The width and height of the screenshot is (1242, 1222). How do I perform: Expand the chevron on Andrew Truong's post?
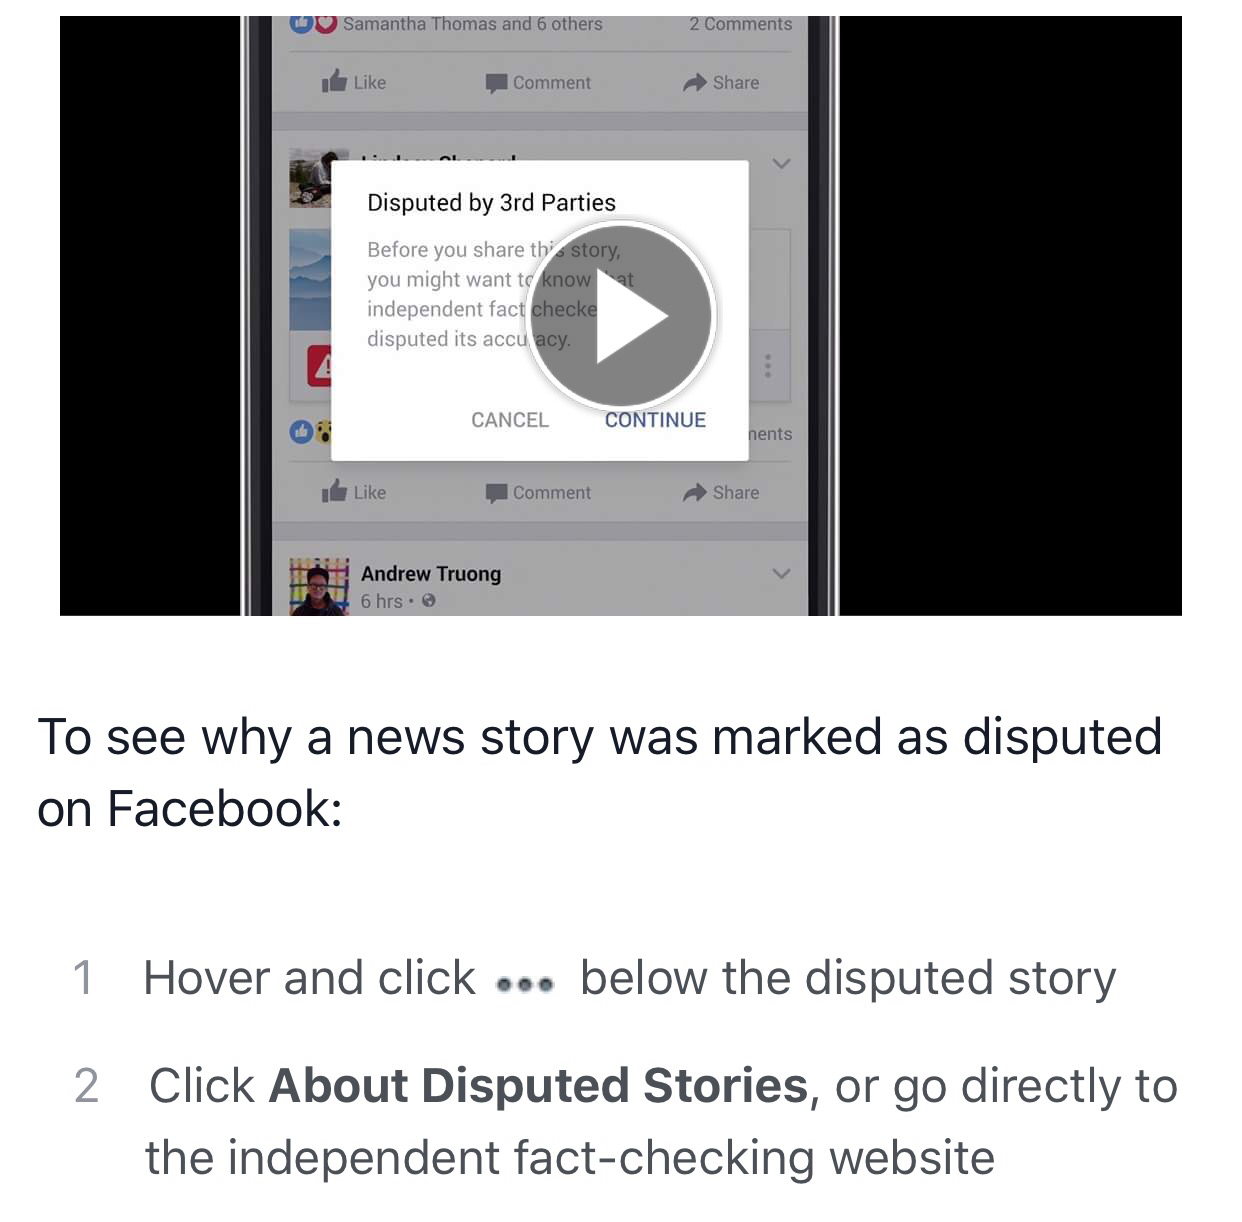[781, 573]
